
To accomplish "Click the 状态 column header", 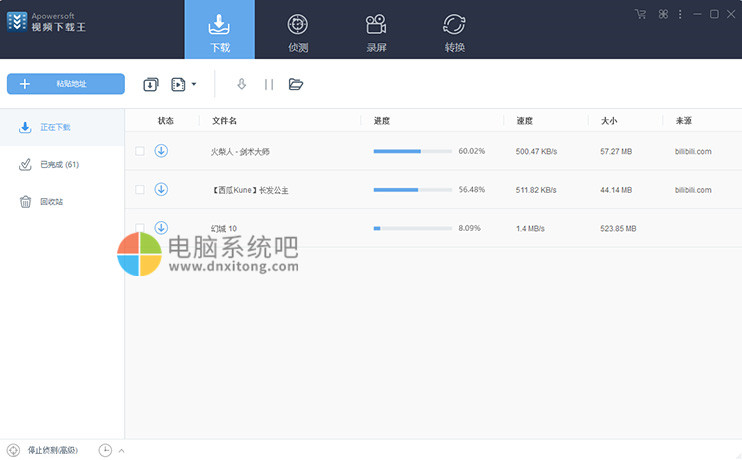I will coord(165,121).
